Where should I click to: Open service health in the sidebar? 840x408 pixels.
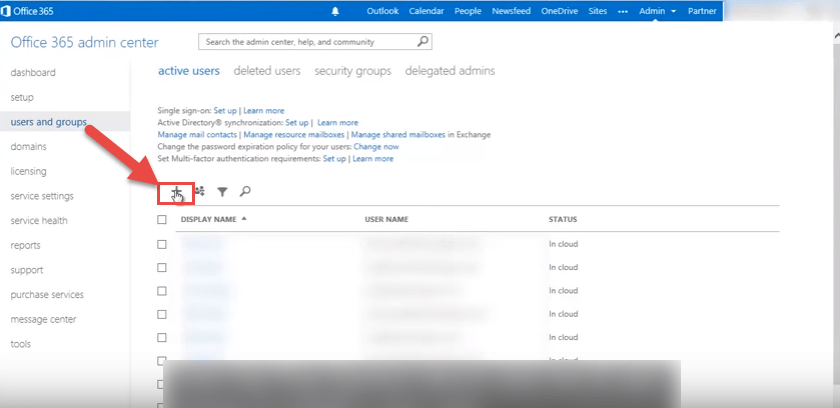coord(39,221)
